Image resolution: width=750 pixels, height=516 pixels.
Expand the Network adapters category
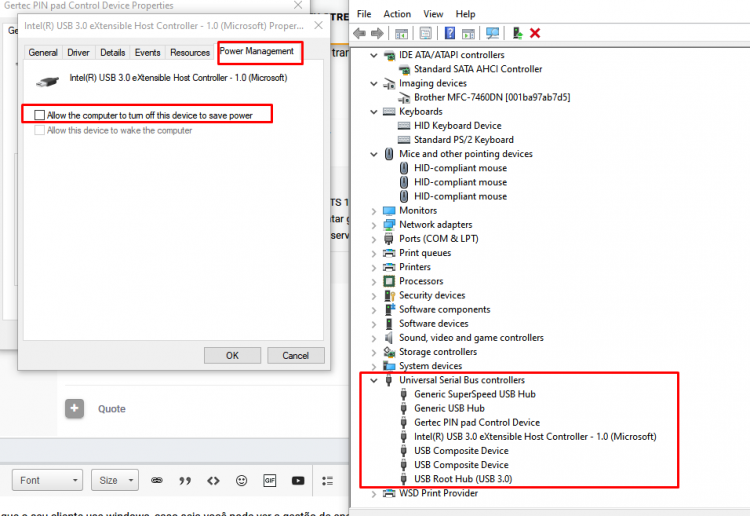[x=374, y=225]
